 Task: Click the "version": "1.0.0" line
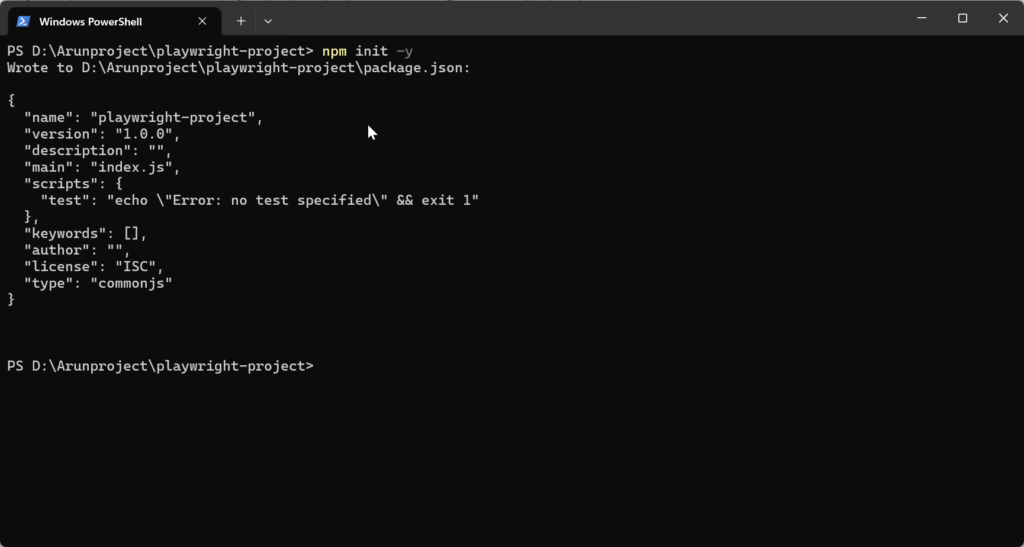[101, 134]
